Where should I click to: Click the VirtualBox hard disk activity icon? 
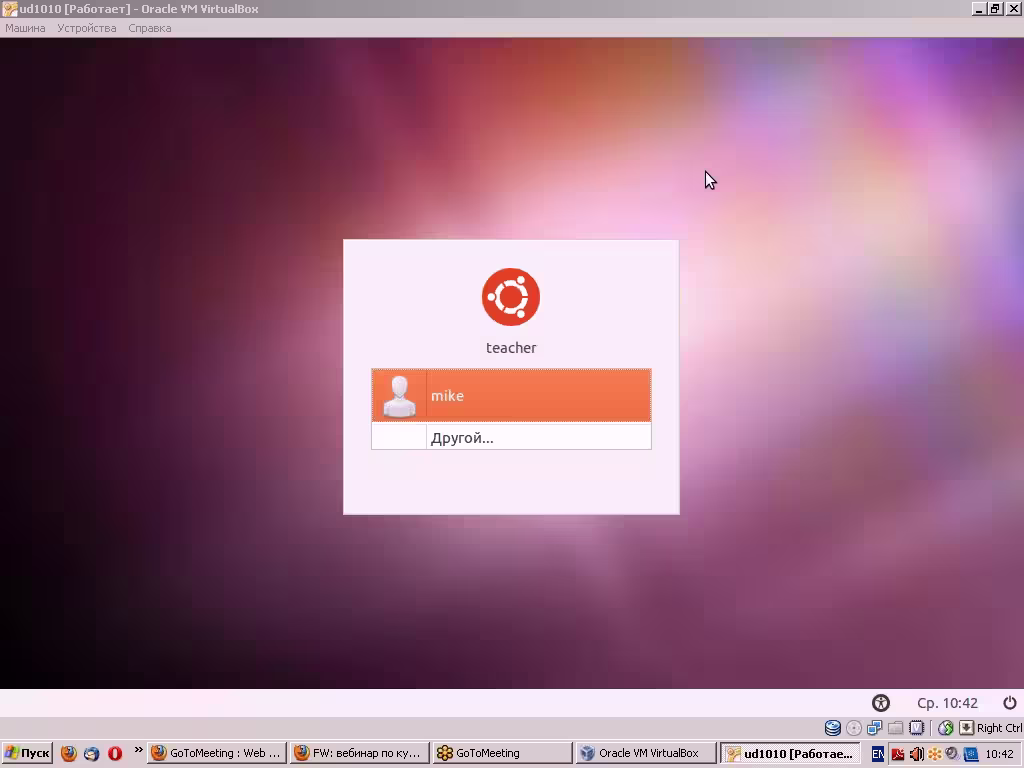pos(833,728)
